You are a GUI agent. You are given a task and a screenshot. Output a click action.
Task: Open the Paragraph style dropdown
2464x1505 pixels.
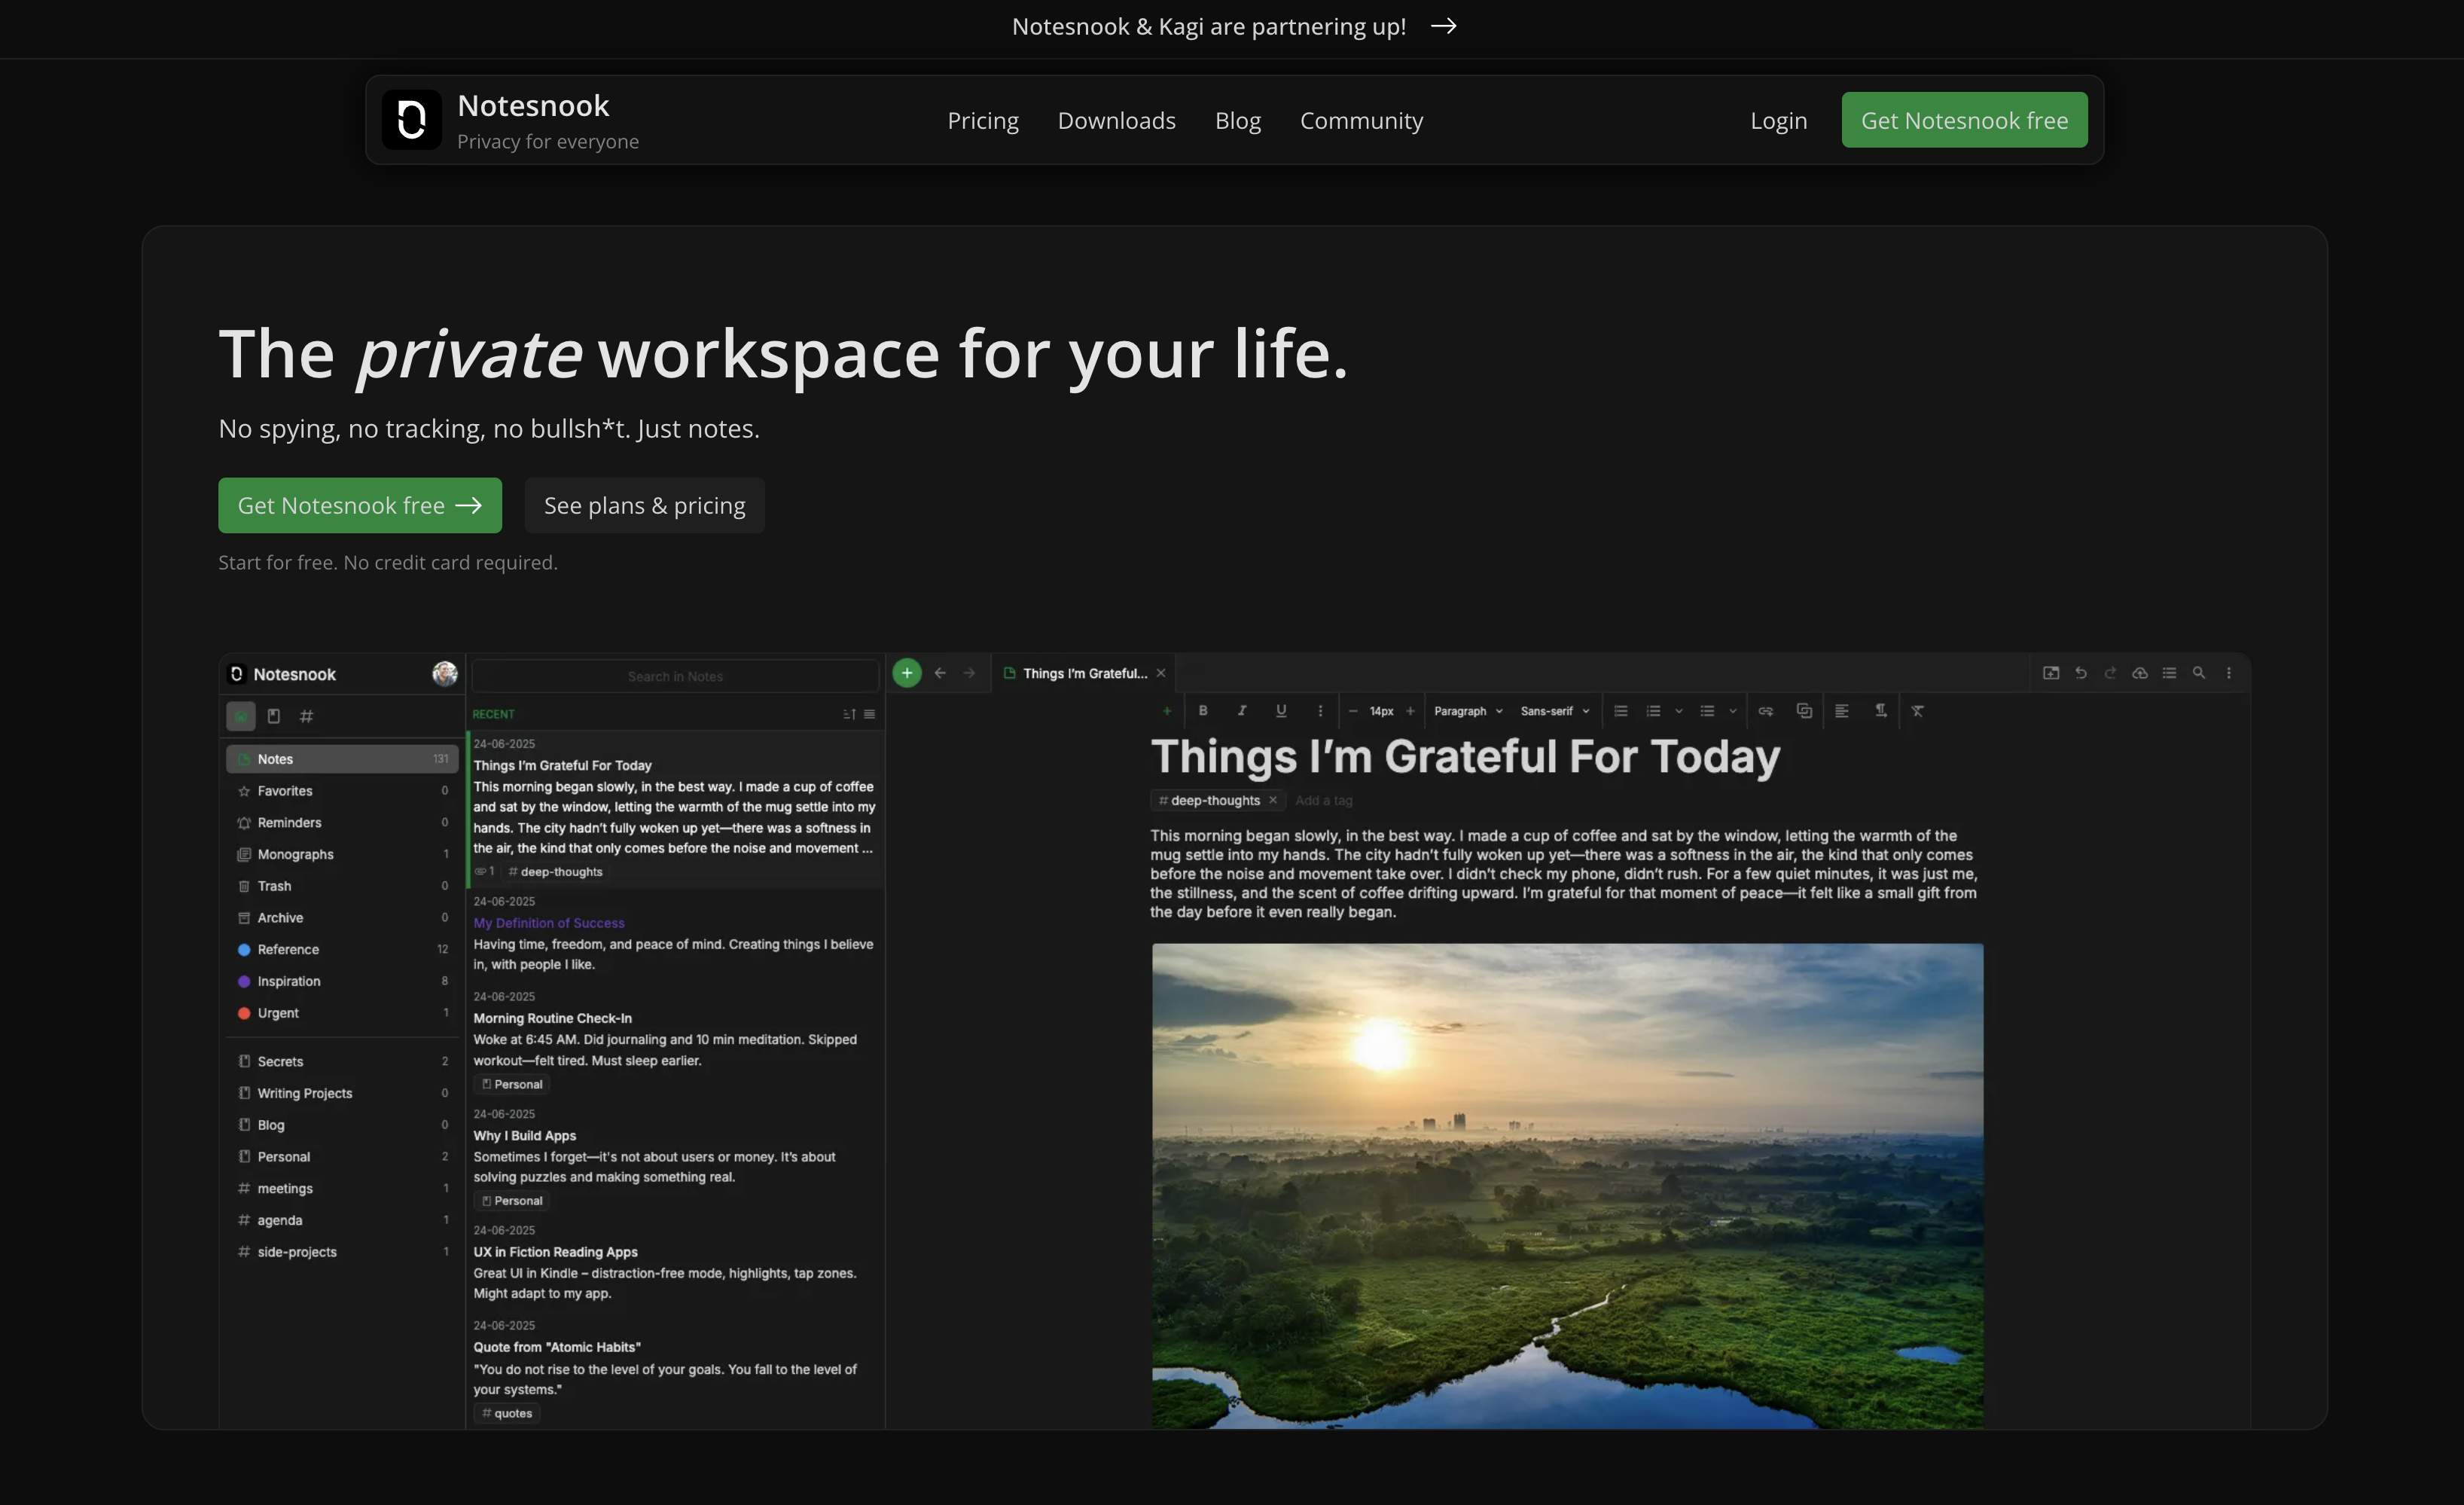1467,711
